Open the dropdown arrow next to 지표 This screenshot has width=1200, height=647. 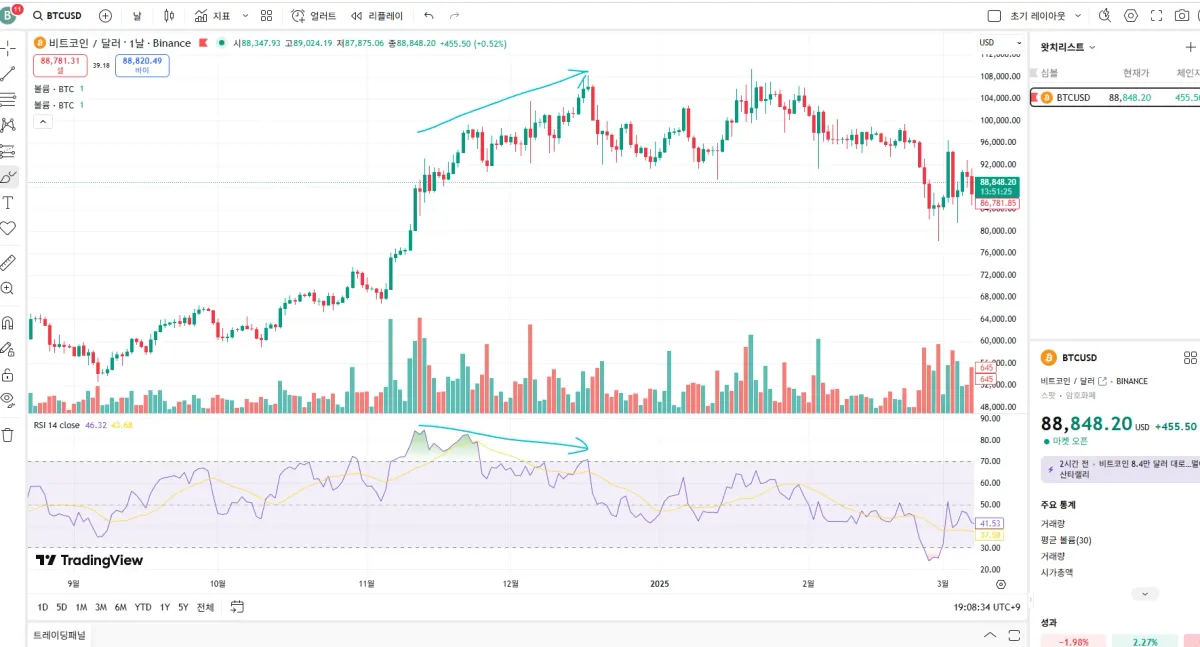coord(246,15)
